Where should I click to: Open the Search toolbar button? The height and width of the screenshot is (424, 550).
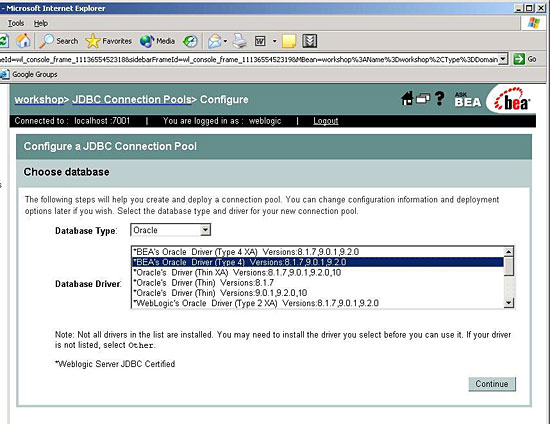(x=59, y=41)
